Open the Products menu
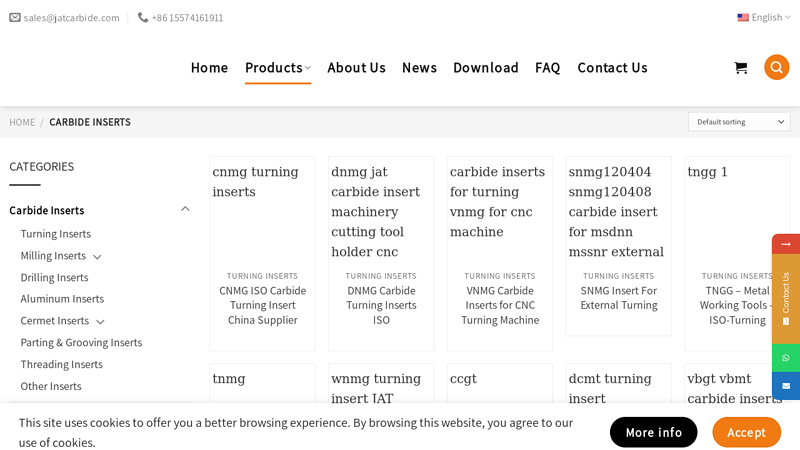The height and width of the screenshot is (450, 800). tap(278, 68)
